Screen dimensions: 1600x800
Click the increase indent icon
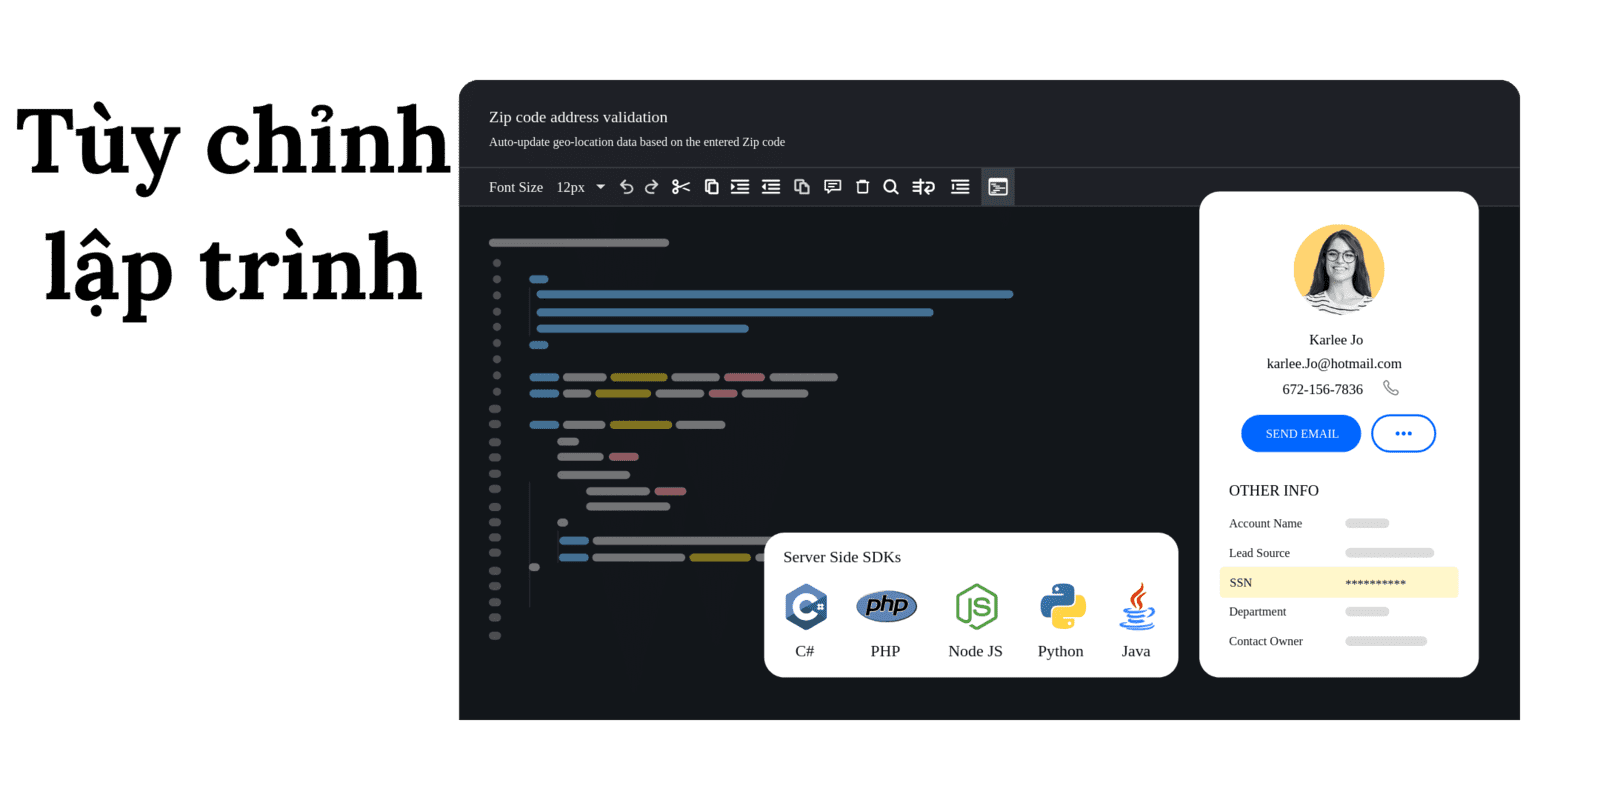740,187
